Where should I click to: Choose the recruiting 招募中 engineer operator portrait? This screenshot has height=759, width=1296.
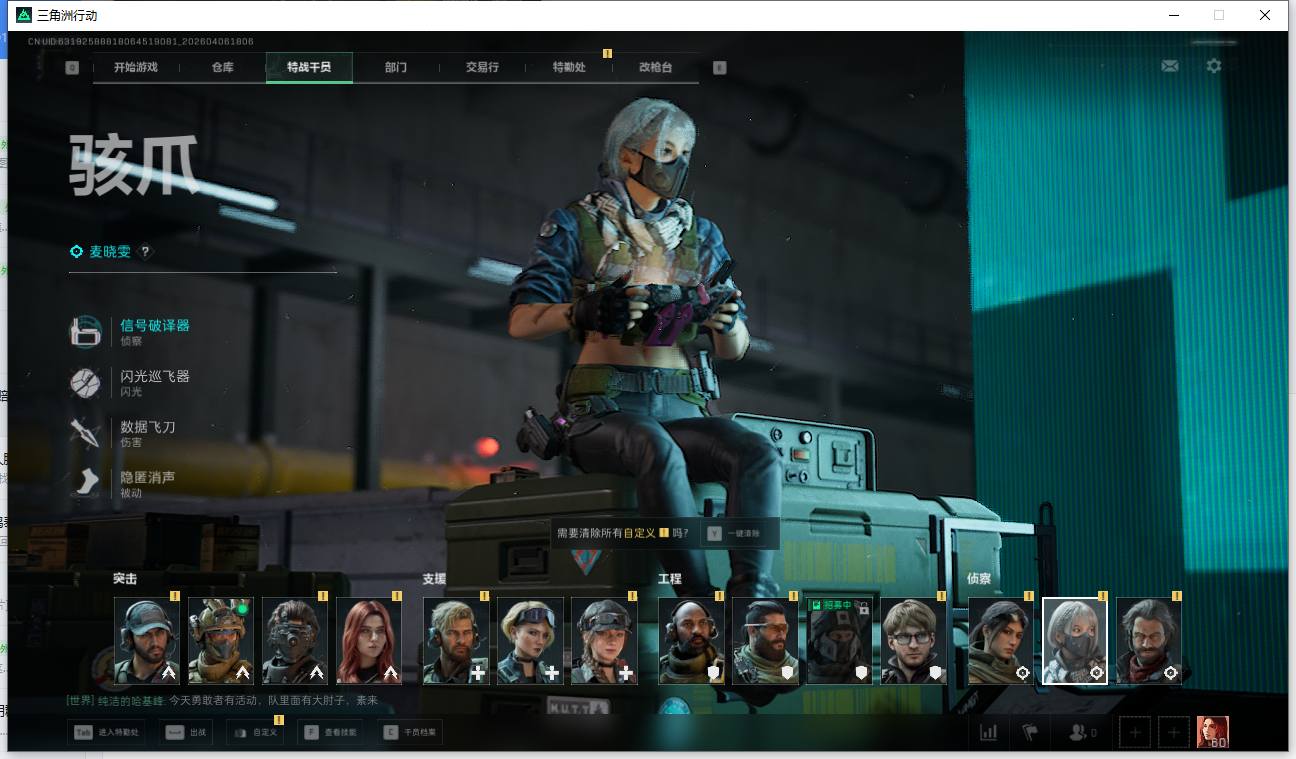coord(839,641)
